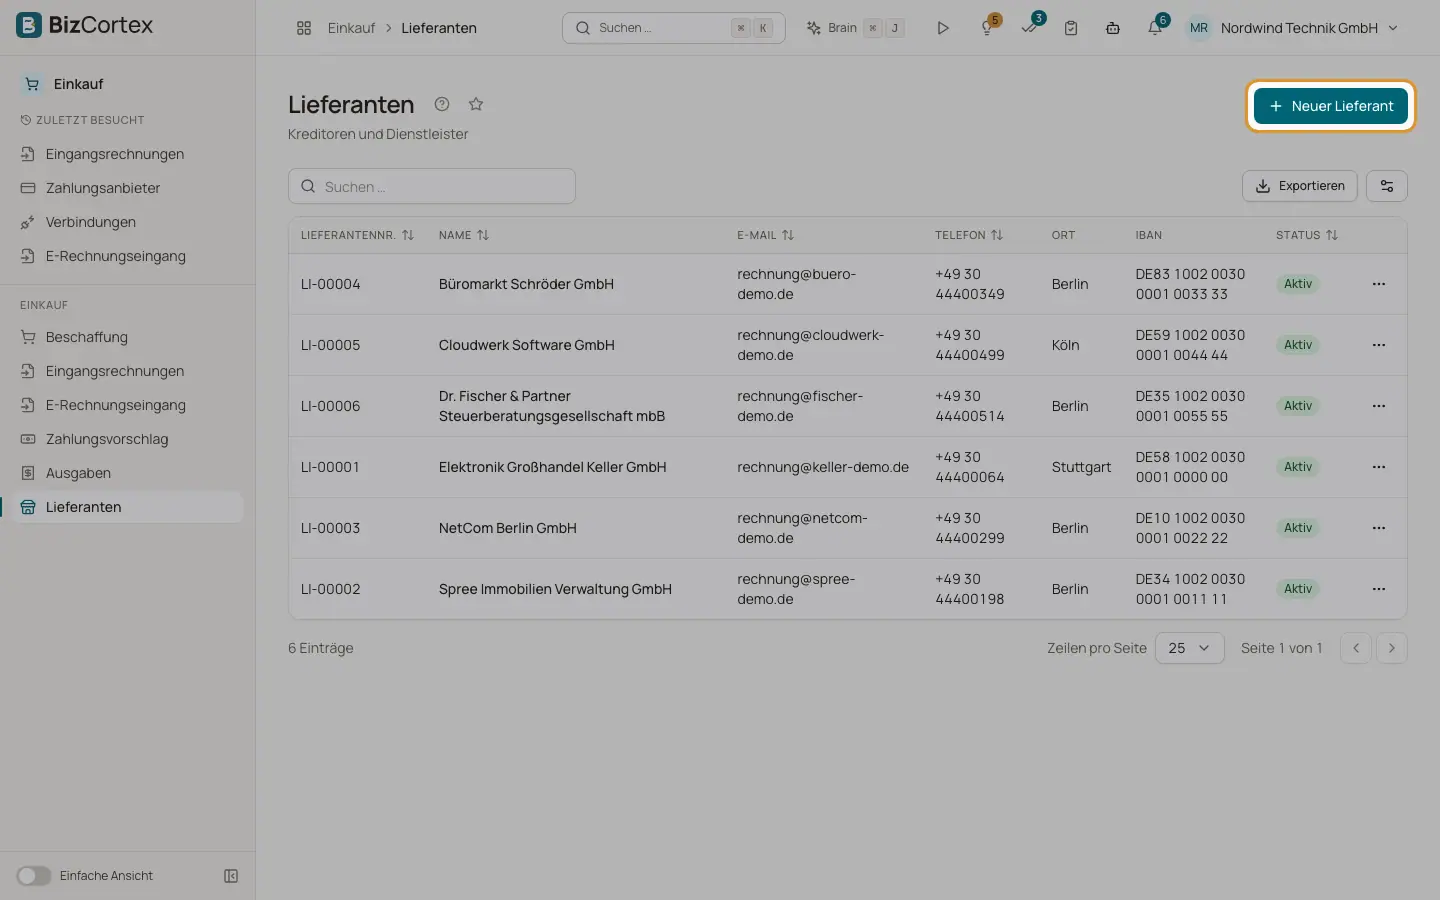Open row actions for Spree Immobilien Verwaltung GmbH
This screenshot has width=1440, height=900.
[1379, 589]
